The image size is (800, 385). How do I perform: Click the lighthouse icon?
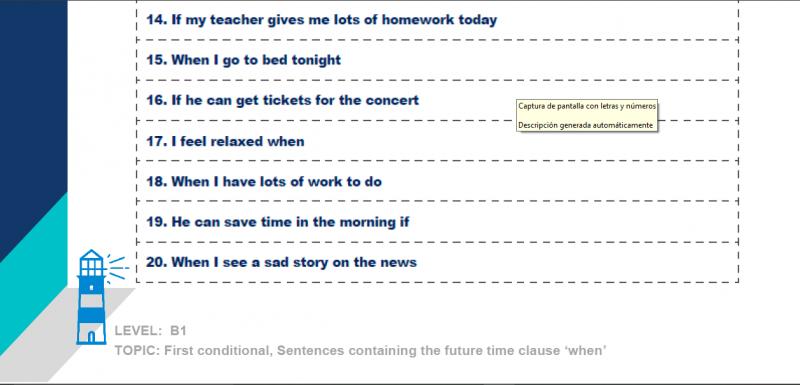tap(91, 297)
